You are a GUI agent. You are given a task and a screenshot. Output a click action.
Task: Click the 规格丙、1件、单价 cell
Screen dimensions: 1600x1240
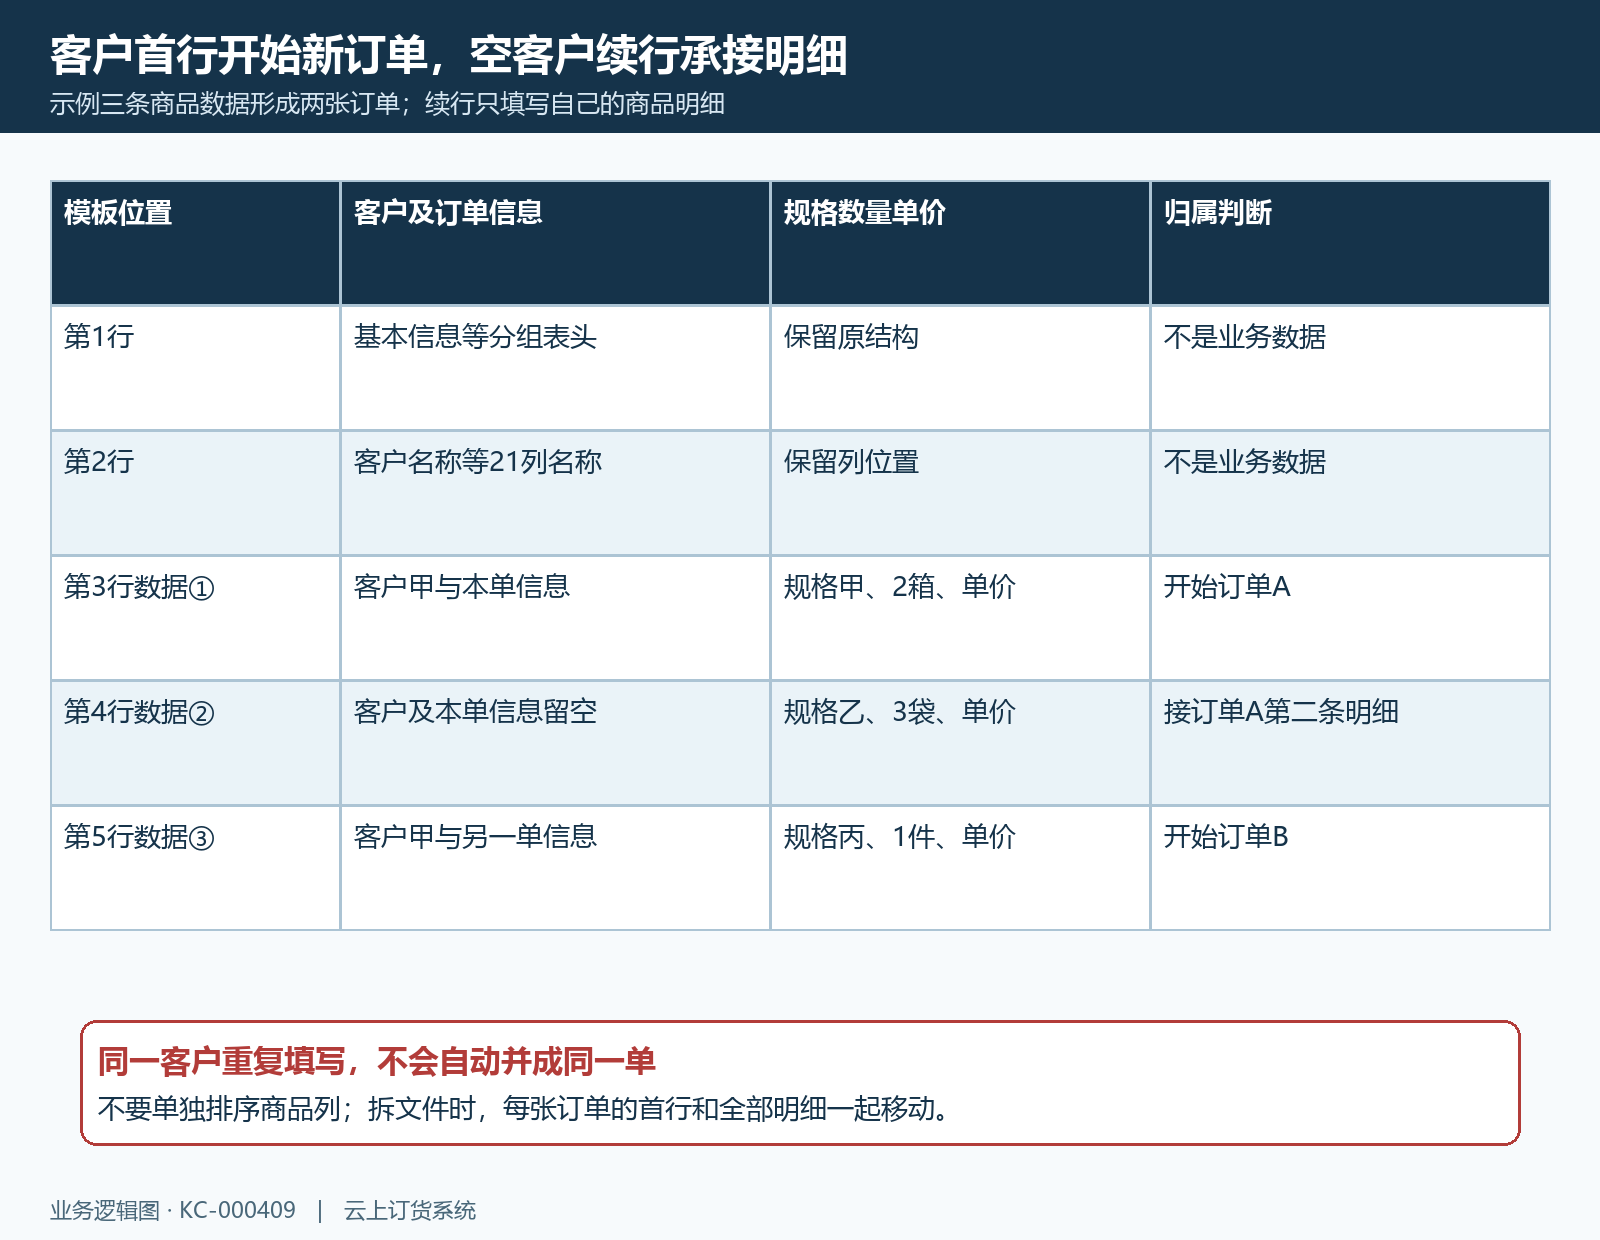tap(960, 868)
